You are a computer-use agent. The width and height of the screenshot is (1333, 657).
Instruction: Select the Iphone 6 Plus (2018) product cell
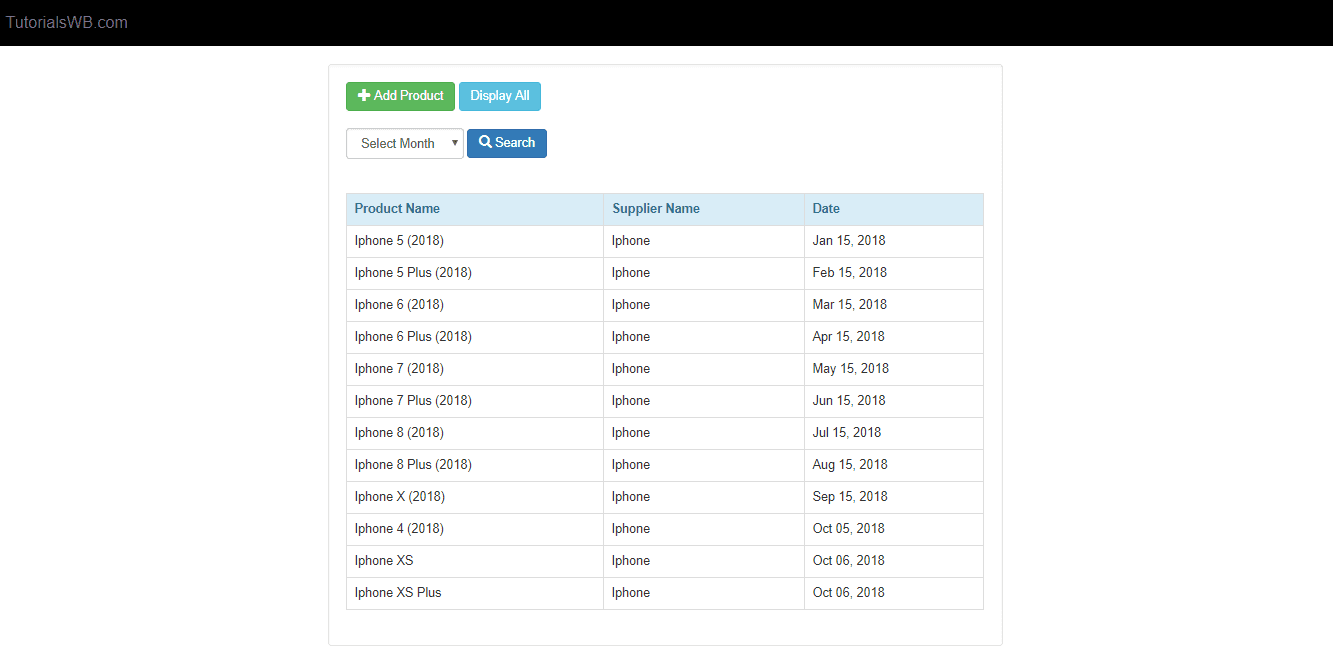click(475, 337)
